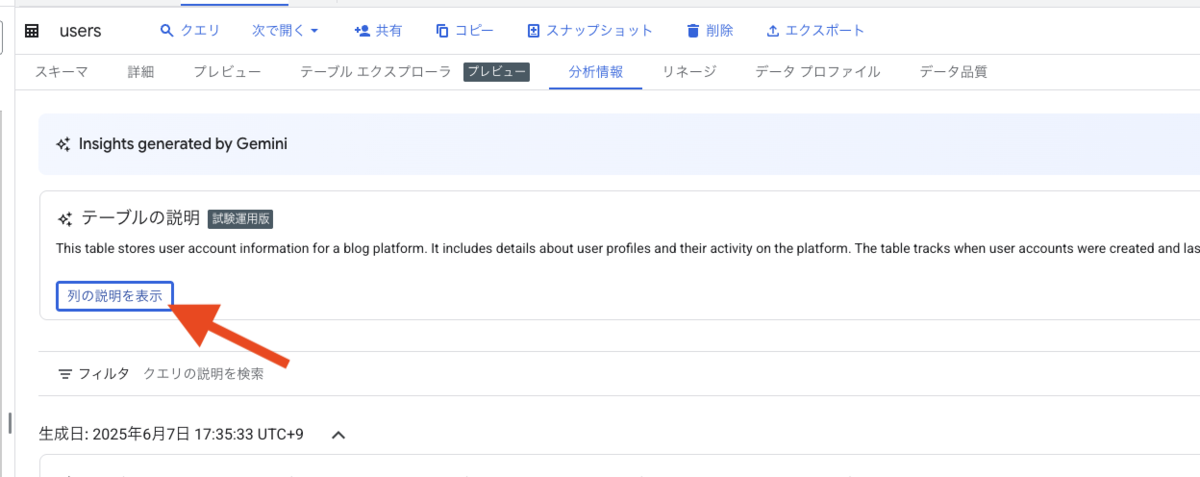Click the 列の説明を表示 button
The width and height of the screenshot is (1200, 477).
[x=115, y=296]
